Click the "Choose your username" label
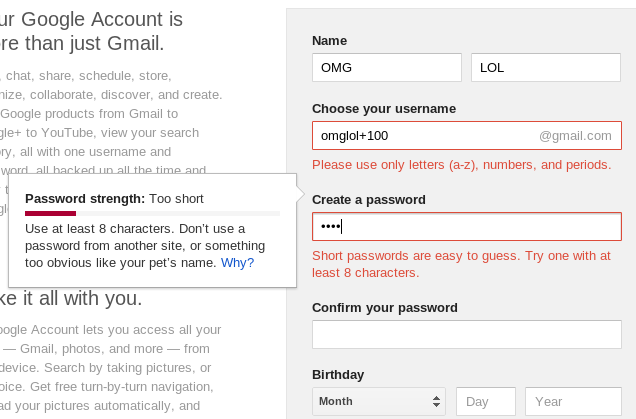Screen dimensions: 636x419 pyautogui.click(x=384, y=108)
